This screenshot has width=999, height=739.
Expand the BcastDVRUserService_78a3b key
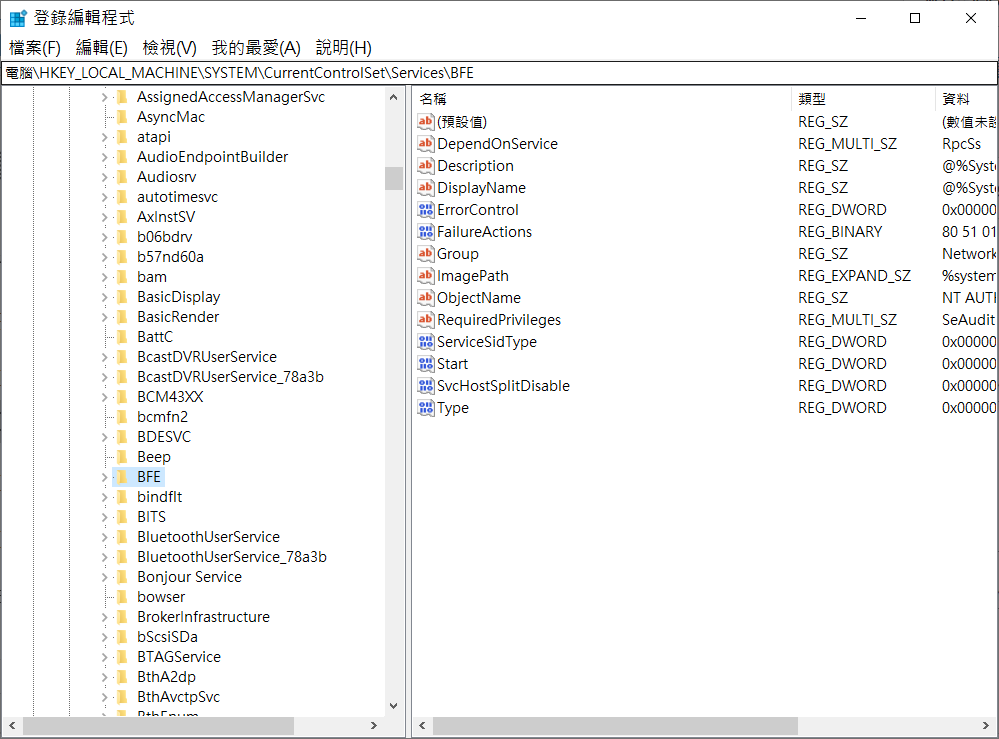click(x=104, y=377)
